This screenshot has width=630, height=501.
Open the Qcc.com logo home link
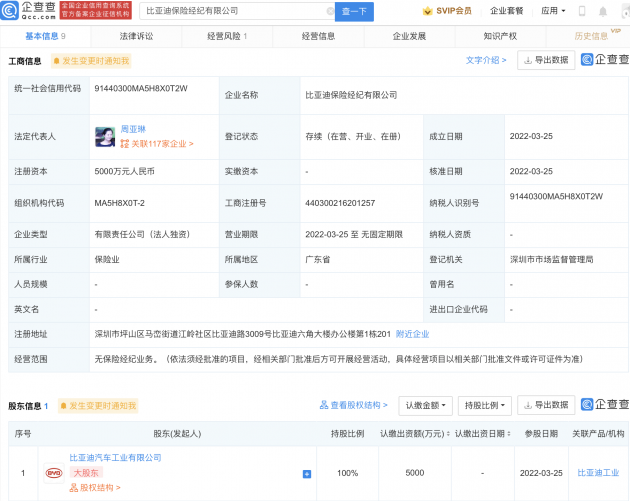point(28,10)
